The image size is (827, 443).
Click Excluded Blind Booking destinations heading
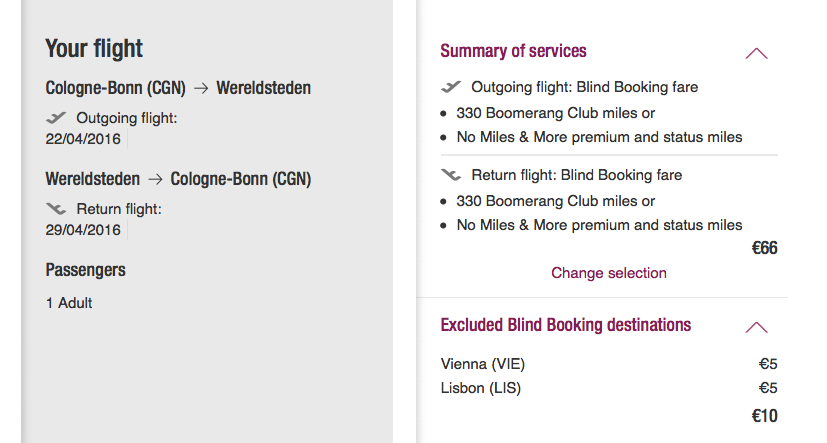(x=565, y=325)
